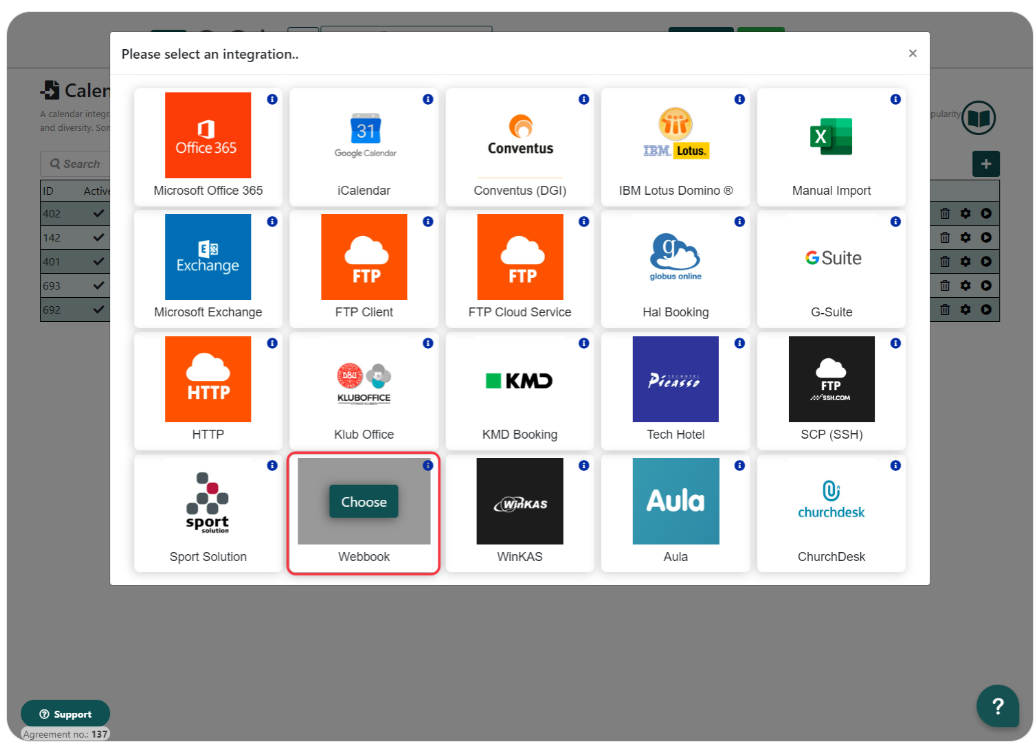The height and width of the screenshot is (748, 1035).
Task: Run integration in row 401
Action: coord(986,261)
